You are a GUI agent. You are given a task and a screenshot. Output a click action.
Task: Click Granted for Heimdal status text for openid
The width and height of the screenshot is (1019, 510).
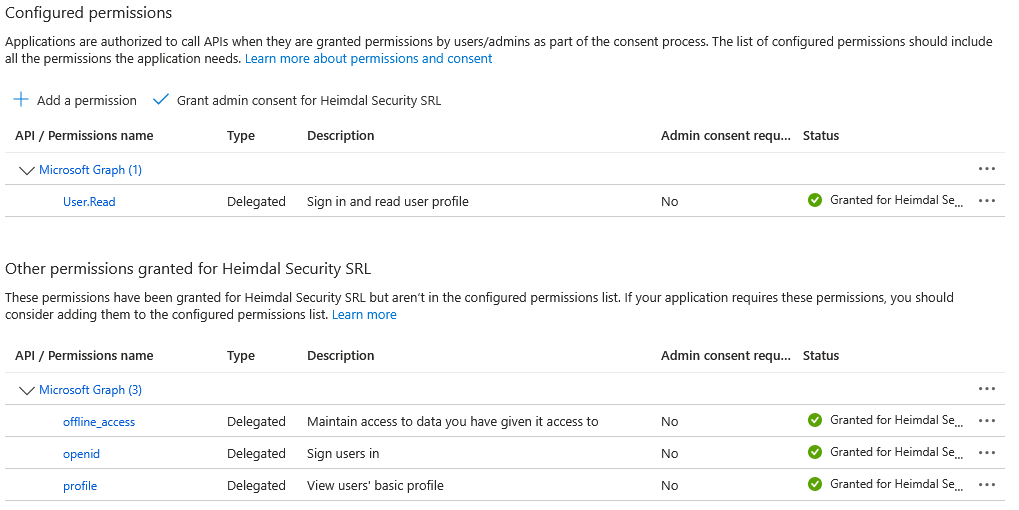896,452
